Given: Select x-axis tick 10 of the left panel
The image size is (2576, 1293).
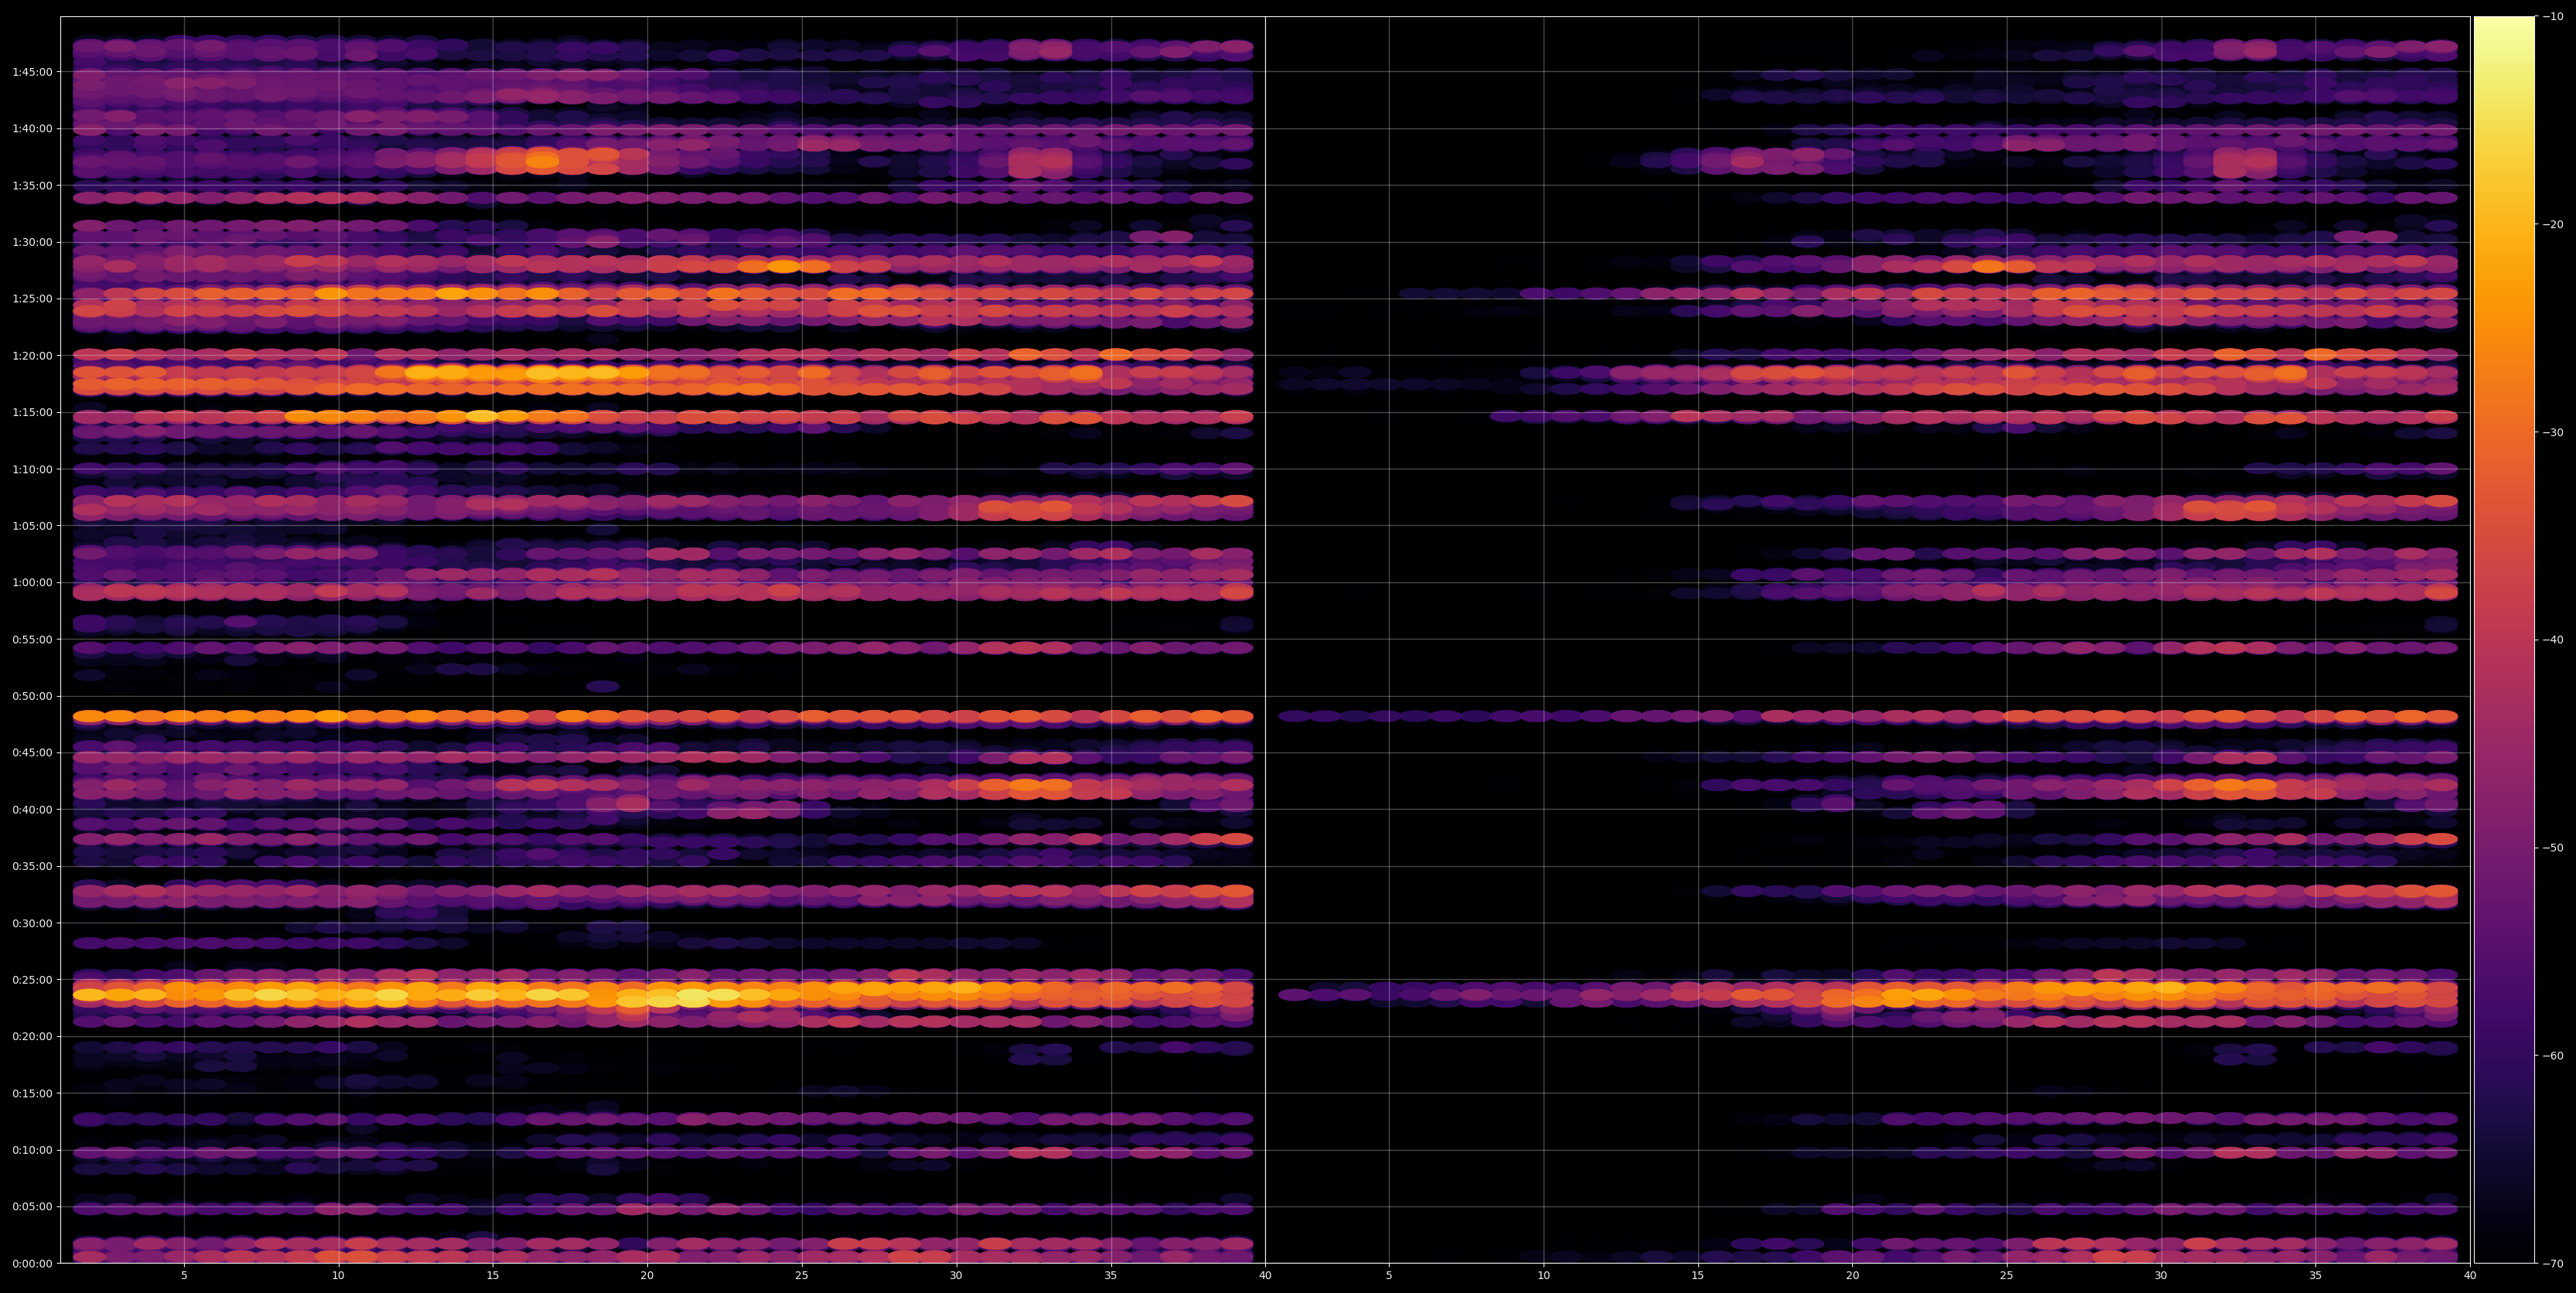Looking at the screenshot, I should pos(338,1275).
